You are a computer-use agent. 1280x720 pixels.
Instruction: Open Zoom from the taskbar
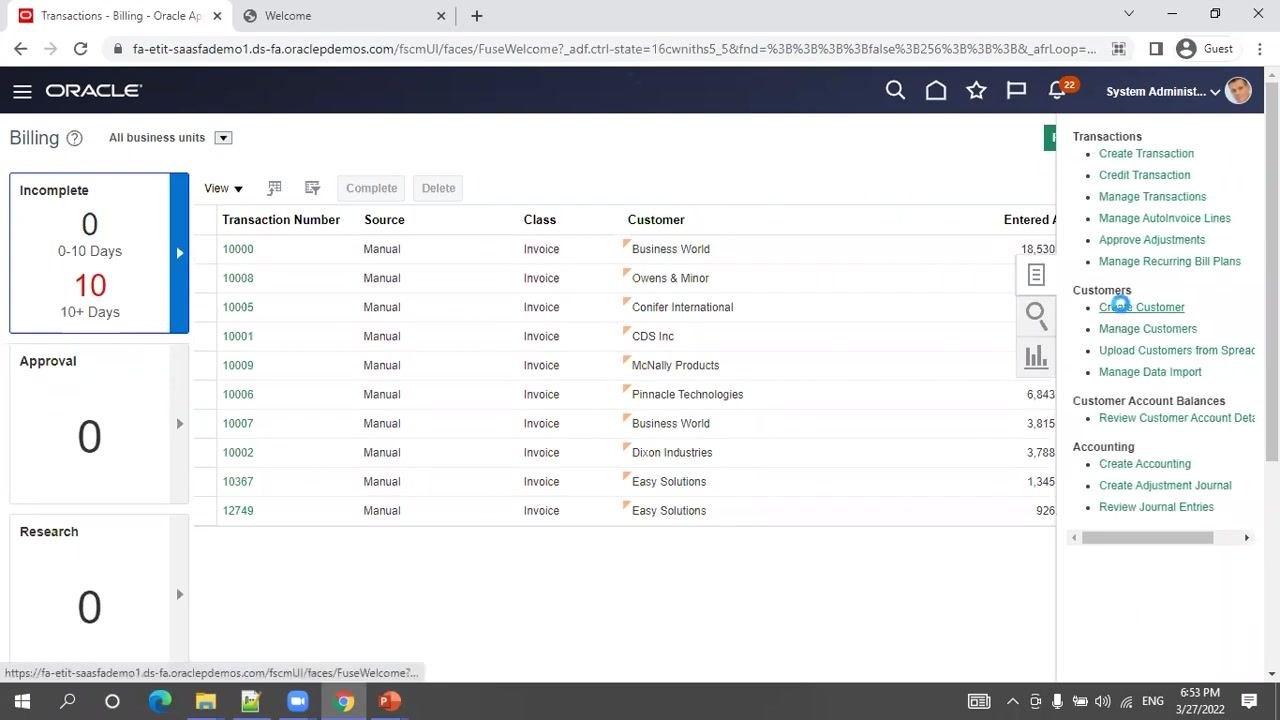[297, 701]
